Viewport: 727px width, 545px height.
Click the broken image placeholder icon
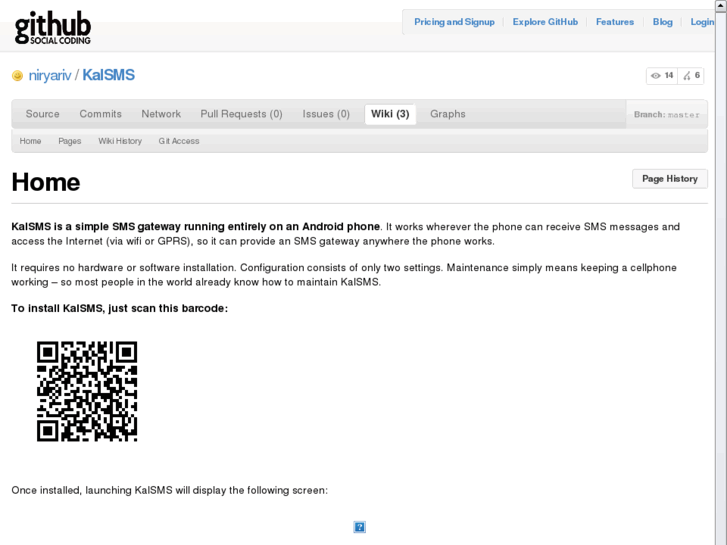(359, 527)
